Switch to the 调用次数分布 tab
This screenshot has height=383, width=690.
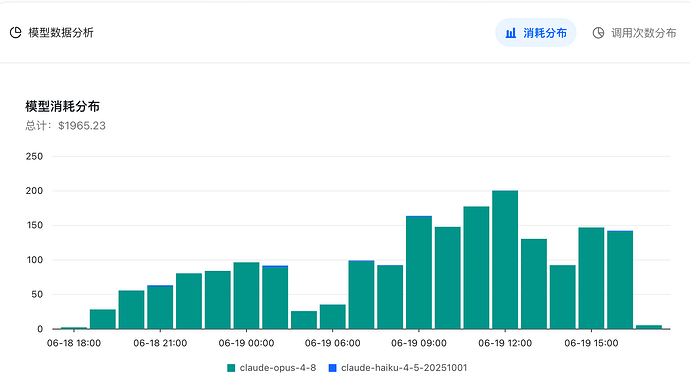[x=634, y=33]
